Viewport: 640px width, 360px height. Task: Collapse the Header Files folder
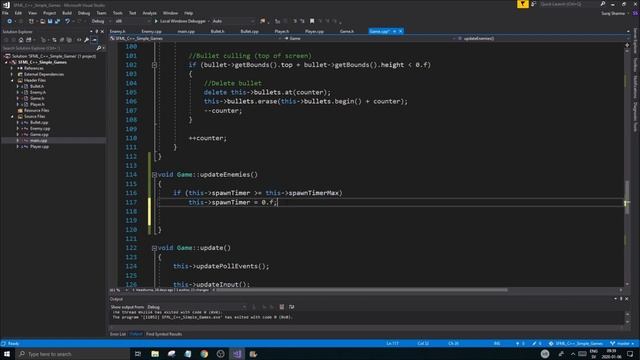[x=12, y=80]
